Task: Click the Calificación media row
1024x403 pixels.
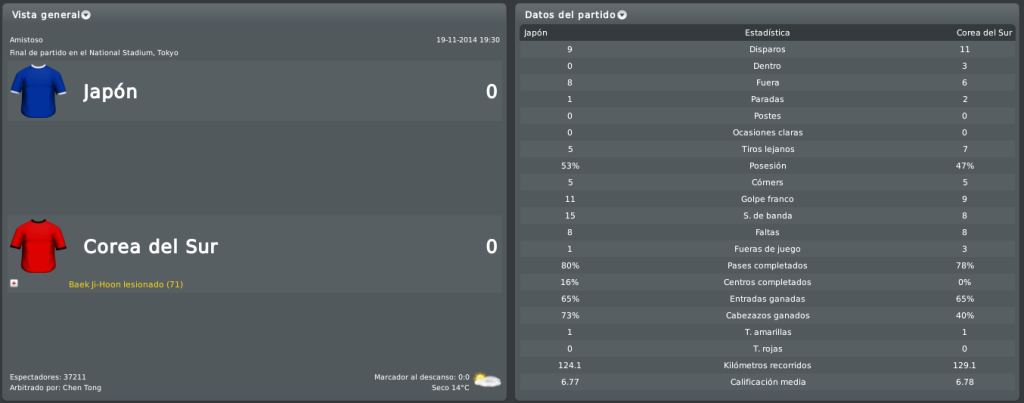Action: pyautogui.click(x=767, y=382)
